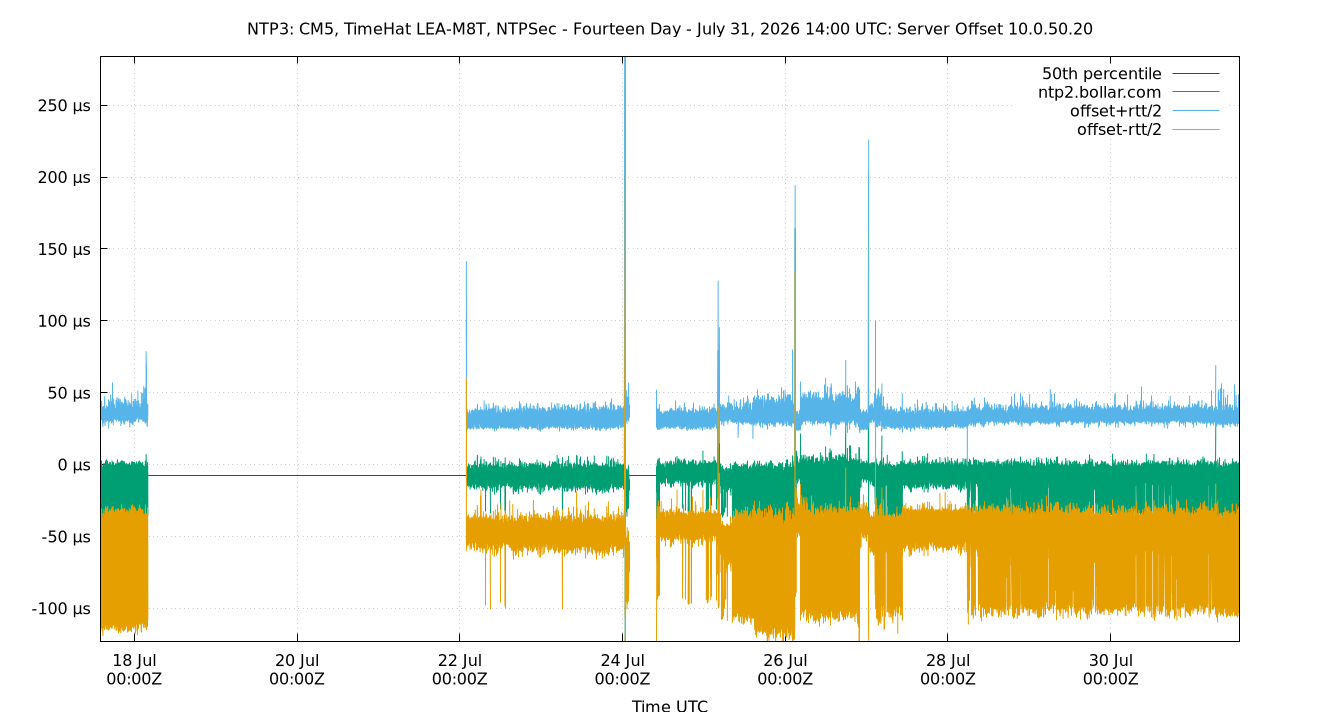Select the 'offset+rtt/2' legend label

(1115, 111)
